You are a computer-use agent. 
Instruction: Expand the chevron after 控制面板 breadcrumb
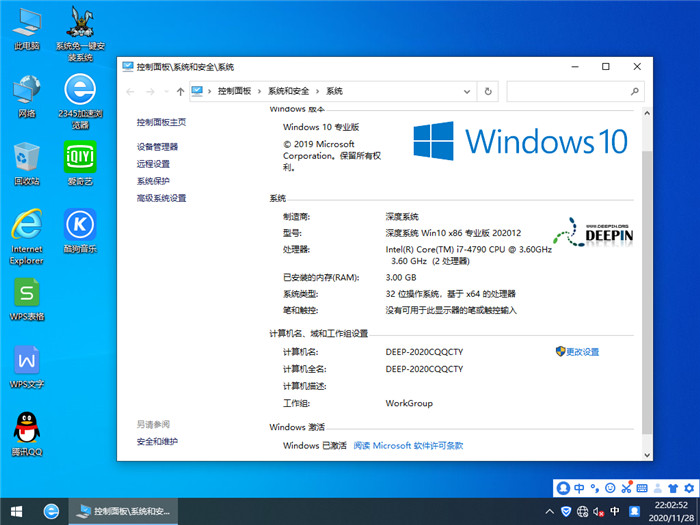tap(259, 92)
